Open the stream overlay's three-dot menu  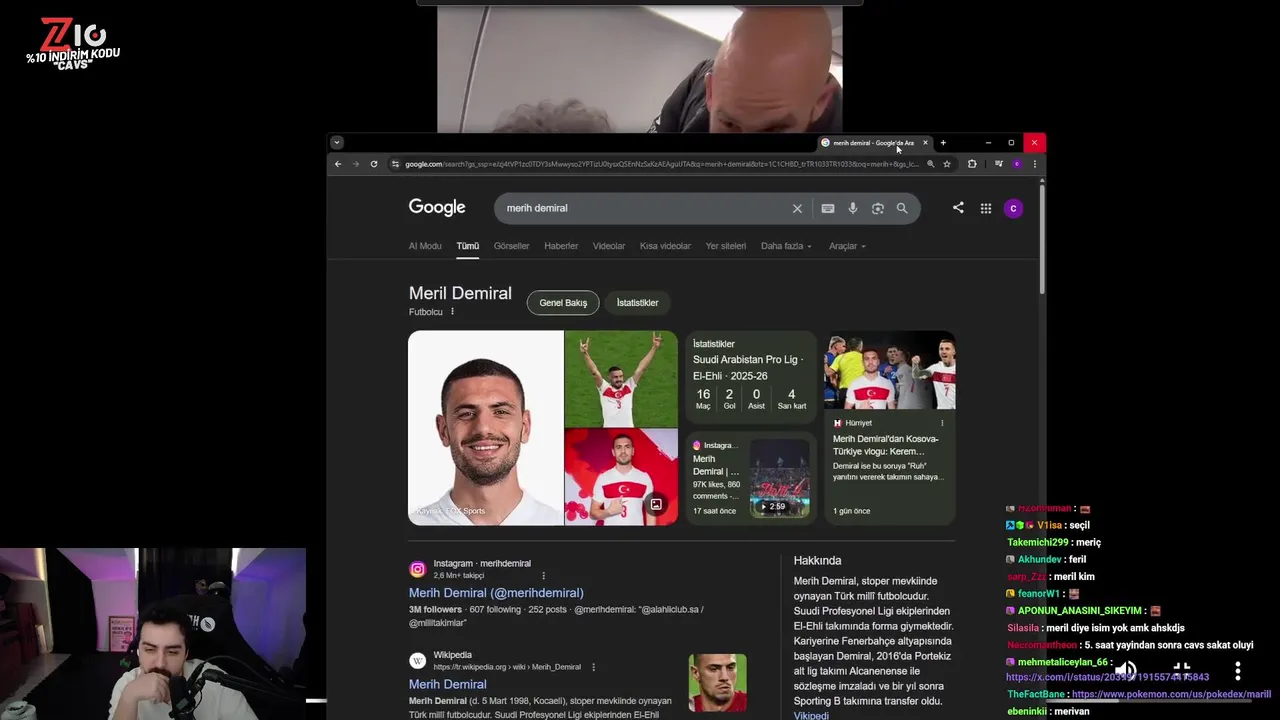pos(1237,670)
